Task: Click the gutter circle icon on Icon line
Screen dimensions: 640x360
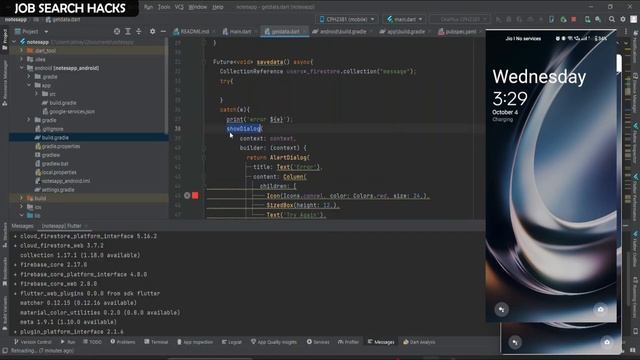Action: (187, 196)
